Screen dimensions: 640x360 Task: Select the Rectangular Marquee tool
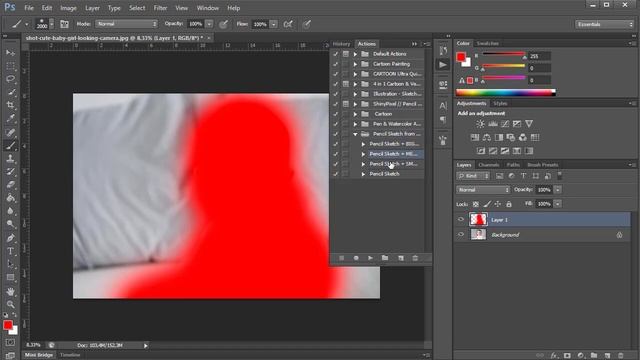(x=11, y=66)
